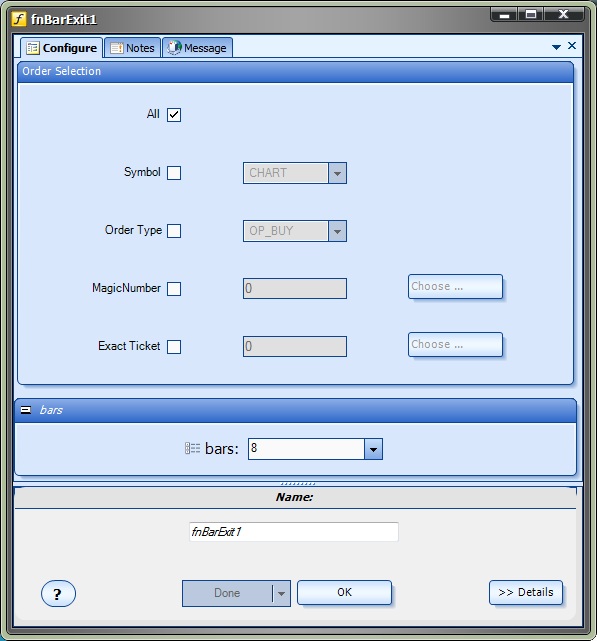Collapse the bars section minus icon
The image size is (597, 641).
(26, 410)
